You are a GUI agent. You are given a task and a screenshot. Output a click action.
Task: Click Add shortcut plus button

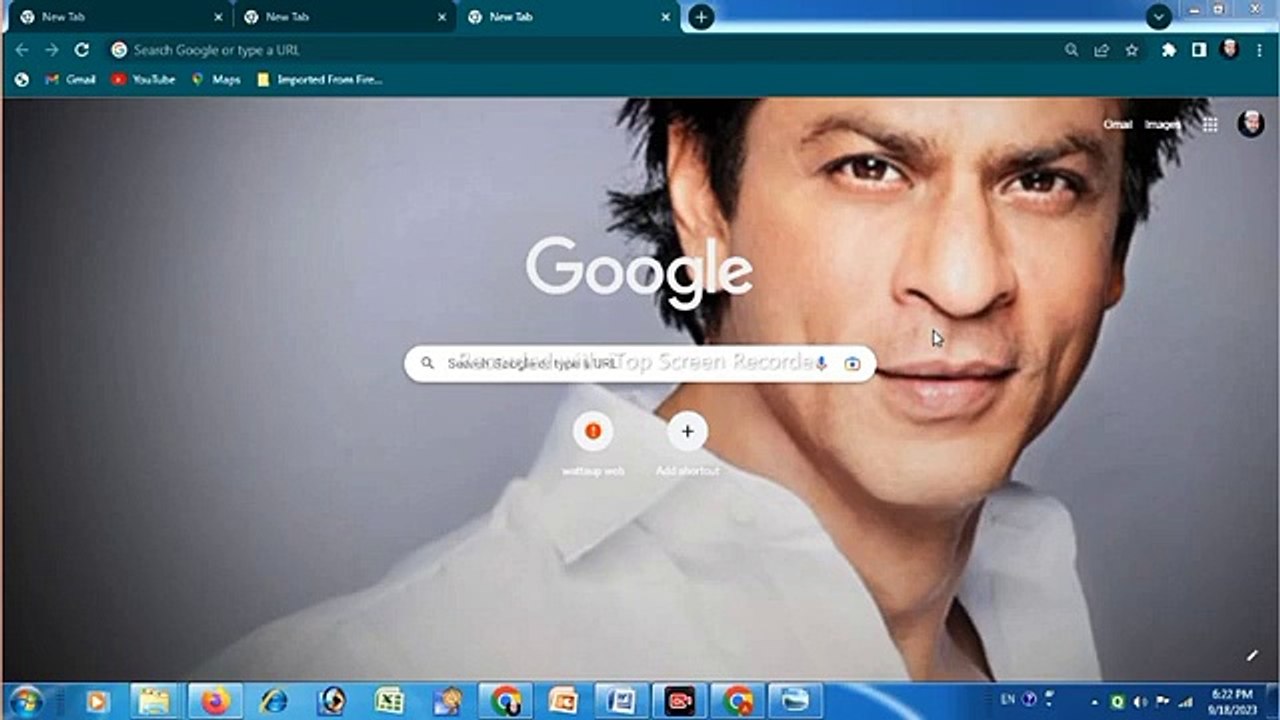click(687, 432)
